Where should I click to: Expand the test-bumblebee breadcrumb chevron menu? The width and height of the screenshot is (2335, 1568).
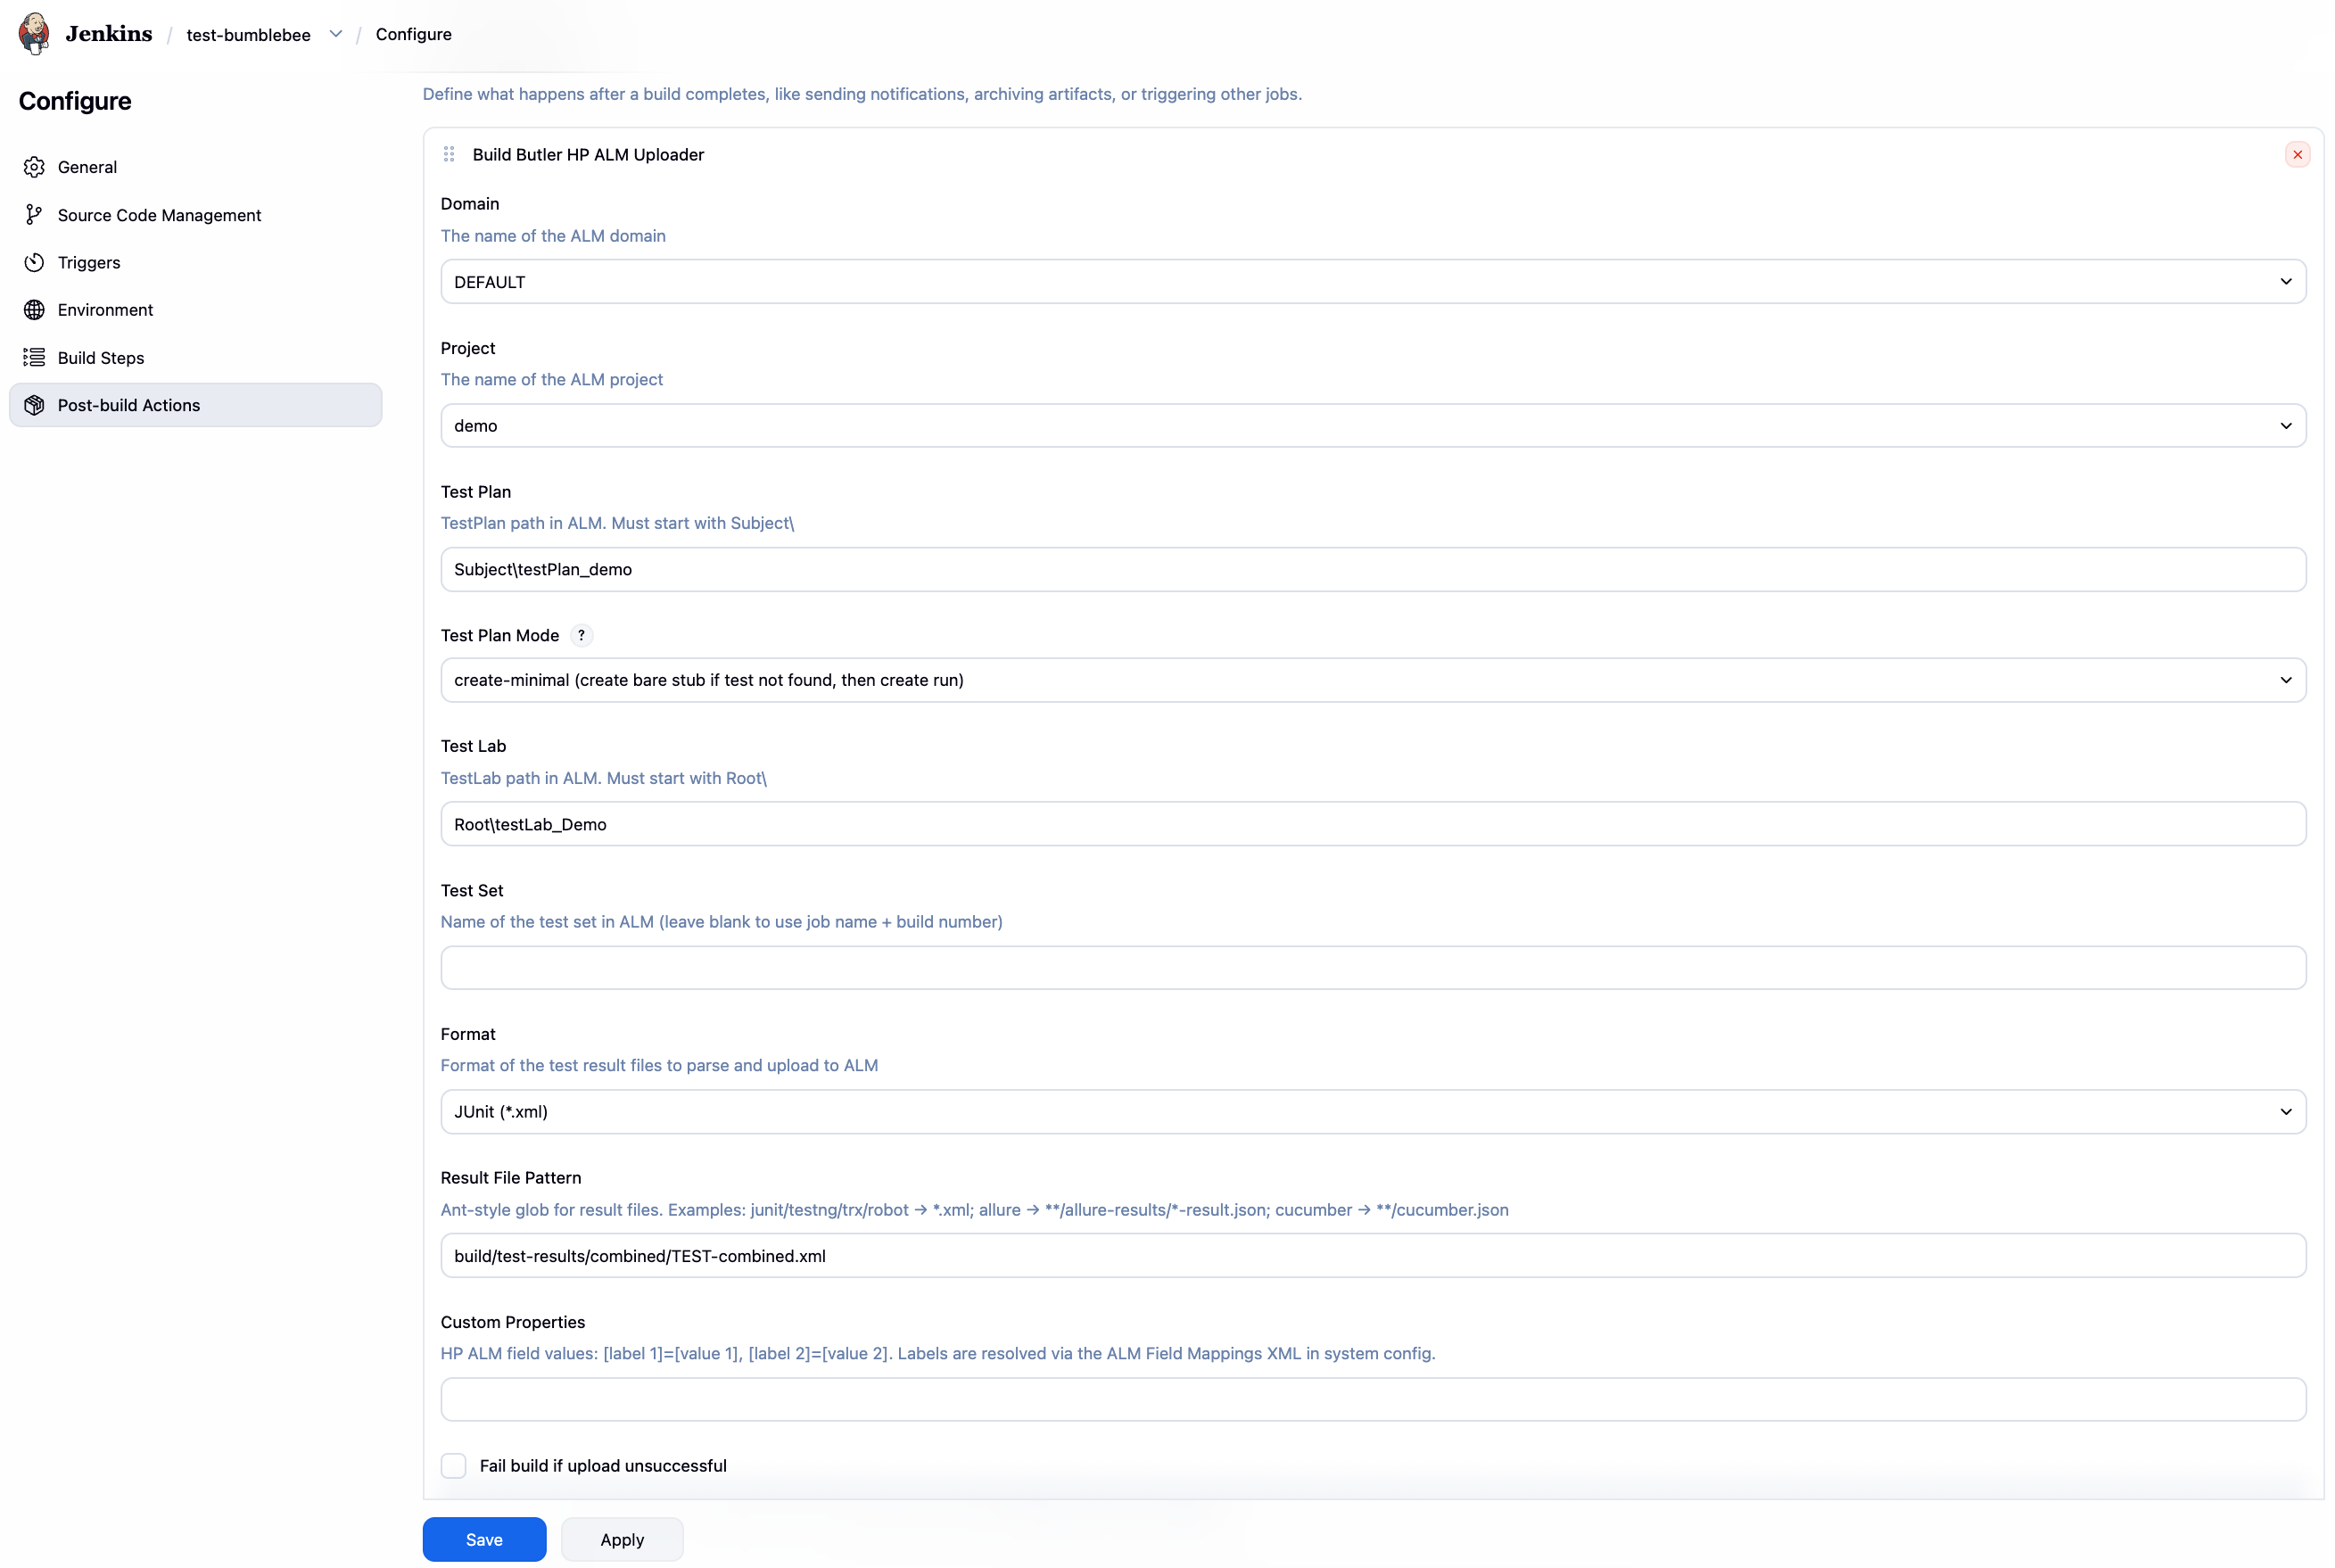[336, 34]
